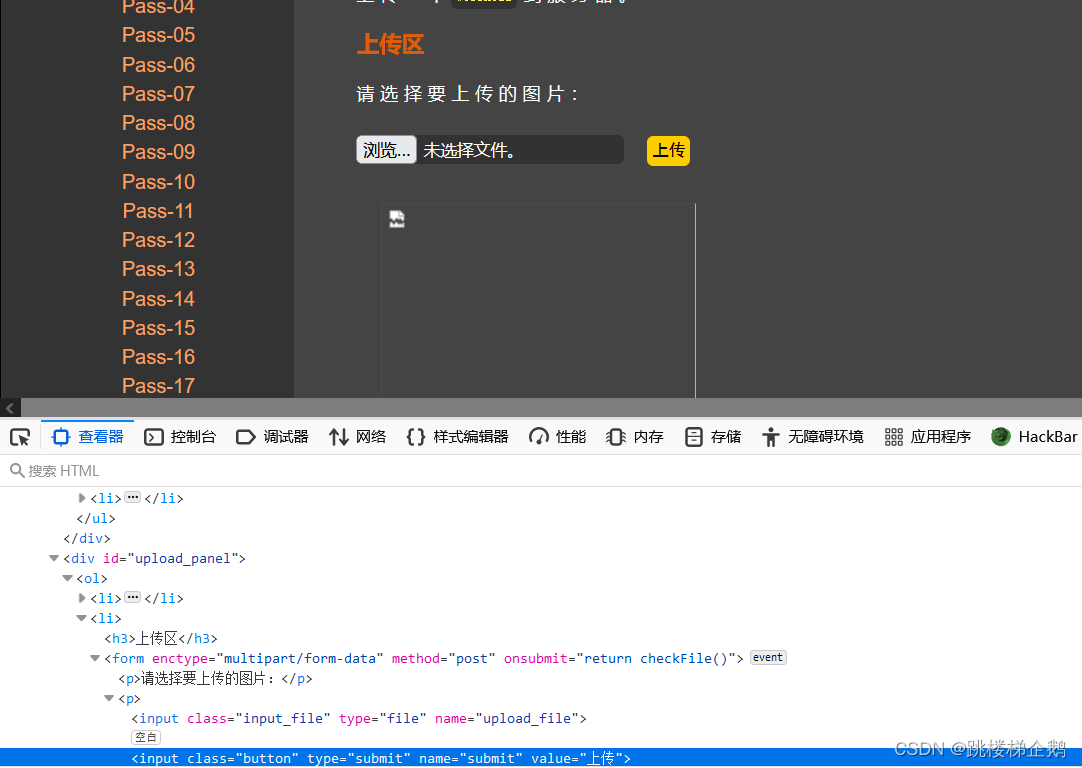Click the event badge on the form

point(768,658)
